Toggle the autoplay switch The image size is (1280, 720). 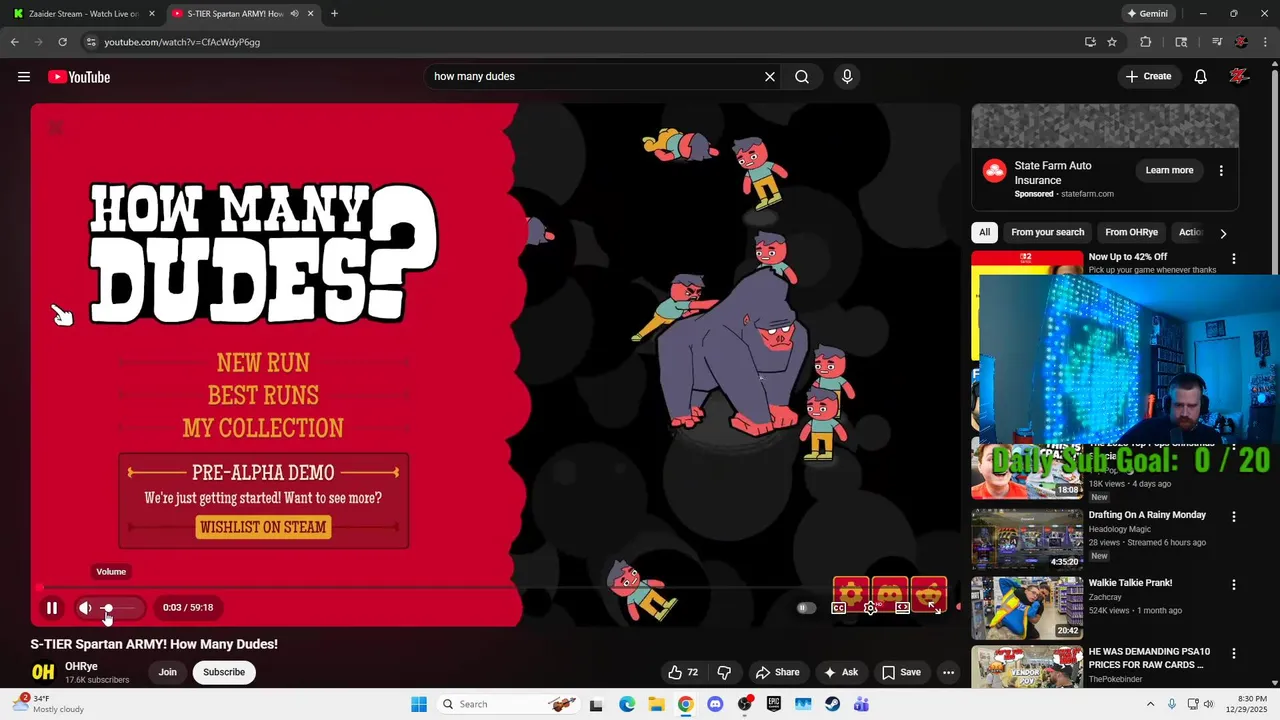pyautogui.click(x=806, y=607)
